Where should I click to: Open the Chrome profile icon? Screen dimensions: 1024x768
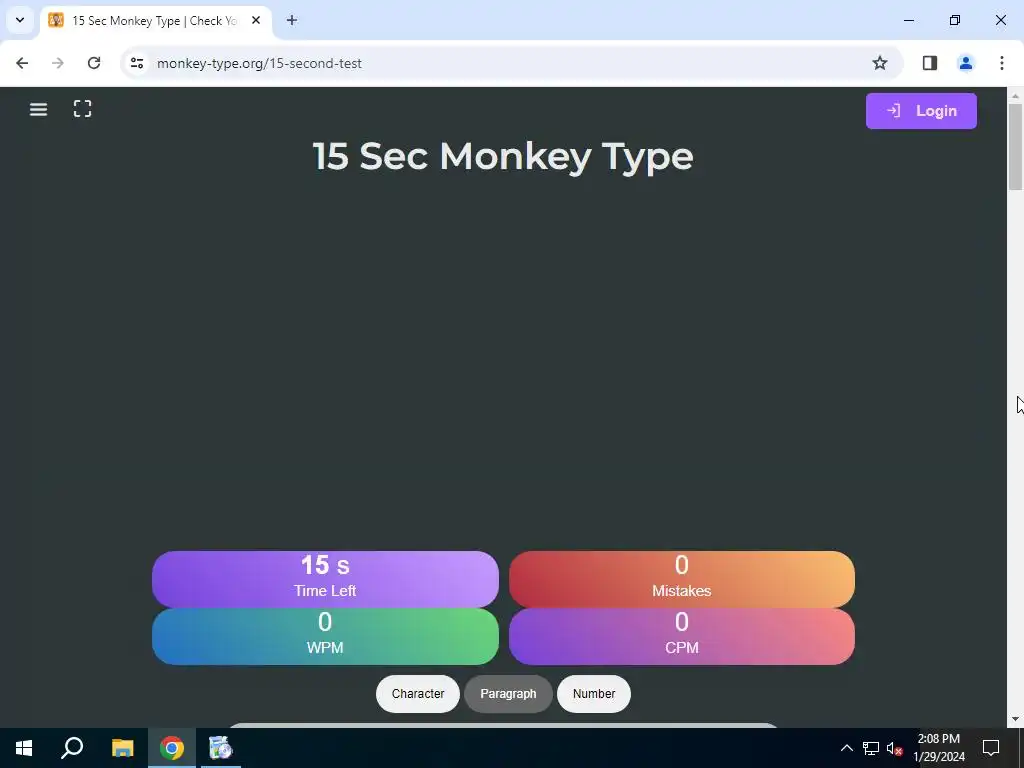click(966, 63)
